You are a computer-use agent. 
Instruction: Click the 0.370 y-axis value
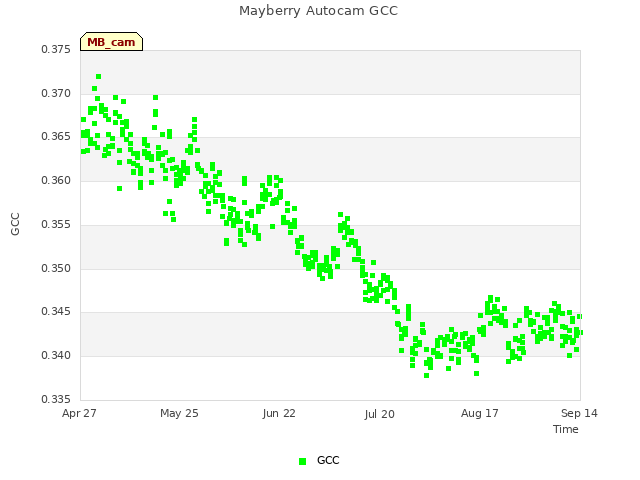tap(56, 93)
